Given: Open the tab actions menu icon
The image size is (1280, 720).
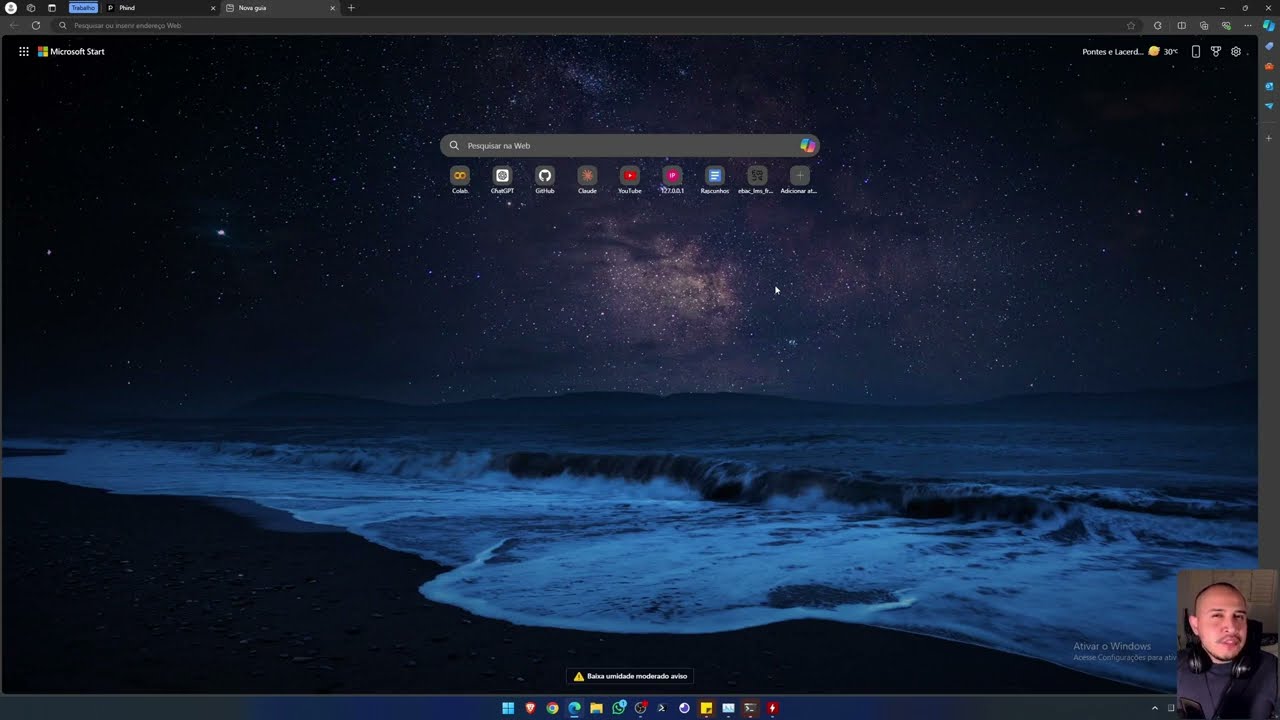Looking at the screenshot, I should pos(52,8).
